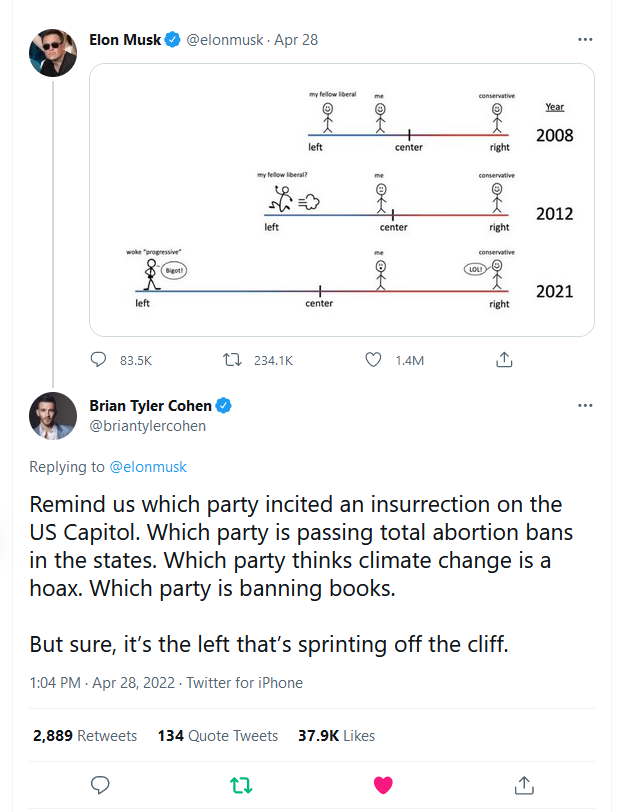Share Brian Tyler Cohen's tweet
629x812 pixels.
[522, 785]
